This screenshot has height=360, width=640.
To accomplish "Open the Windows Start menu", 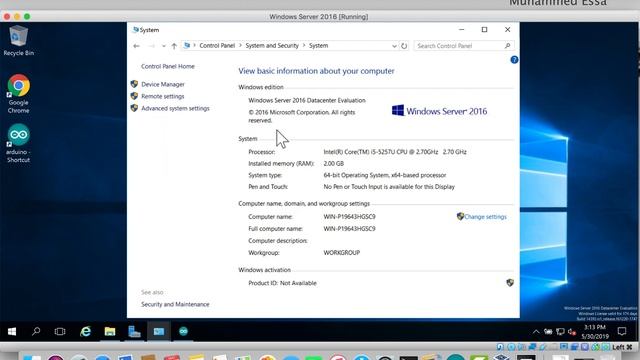I will coord(12,331).
